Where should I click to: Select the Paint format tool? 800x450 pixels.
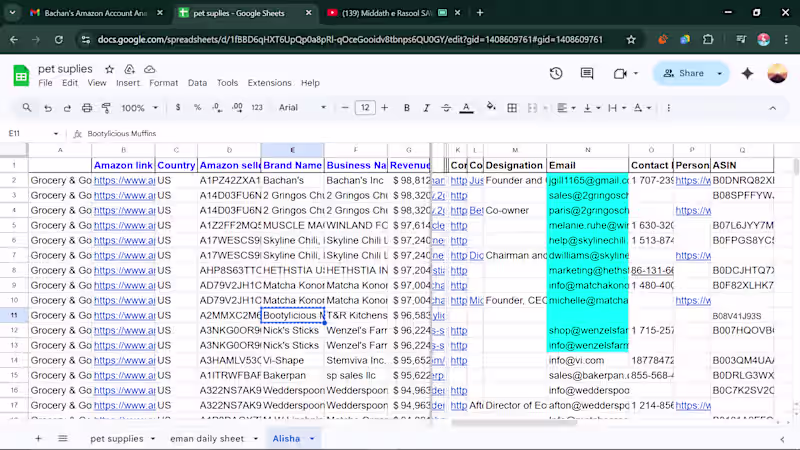[106, 108]
